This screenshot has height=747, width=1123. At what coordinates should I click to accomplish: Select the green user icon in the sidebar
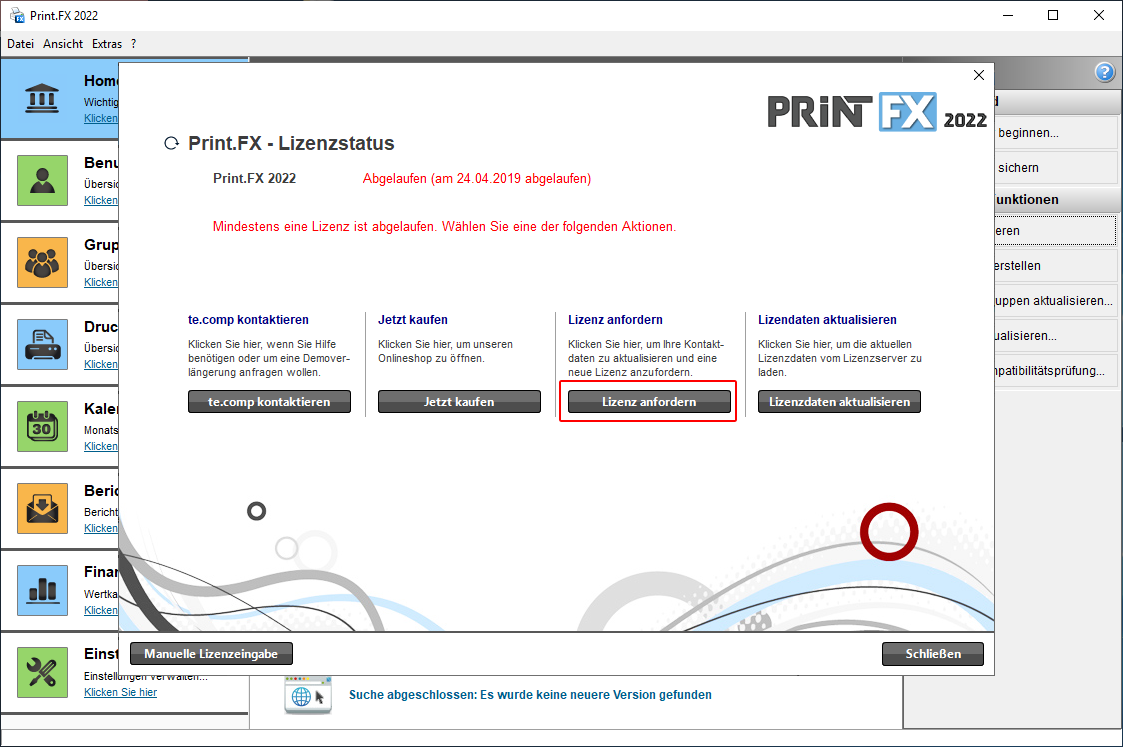[x=42, y=180]
